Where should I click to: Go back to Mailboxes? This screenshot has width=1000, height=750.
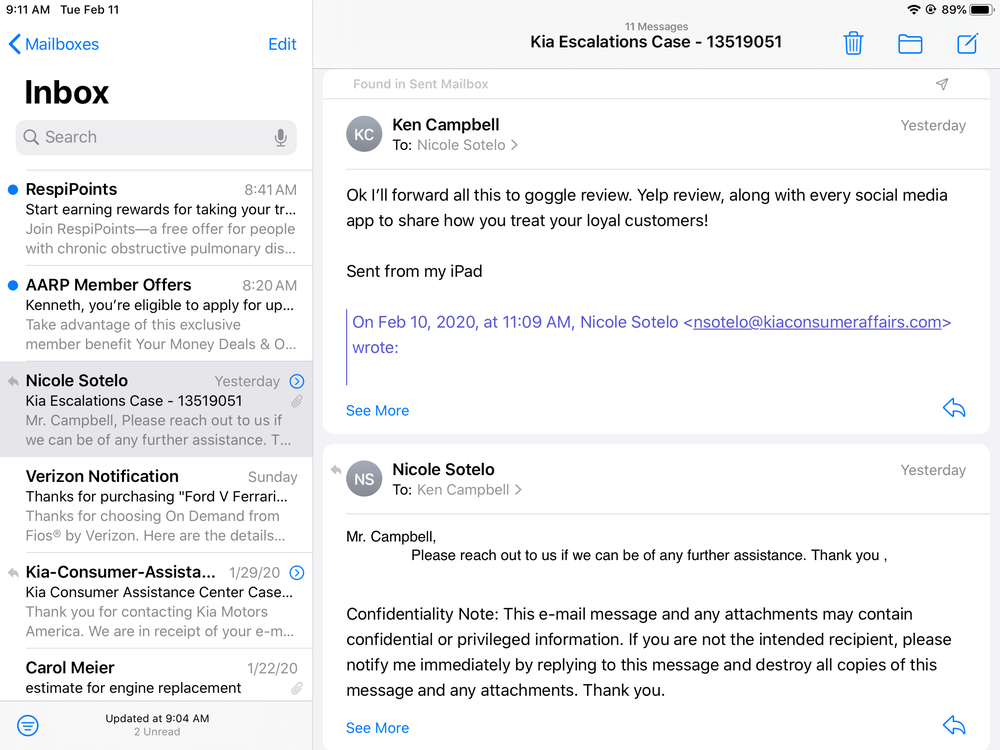pos(54,44)
